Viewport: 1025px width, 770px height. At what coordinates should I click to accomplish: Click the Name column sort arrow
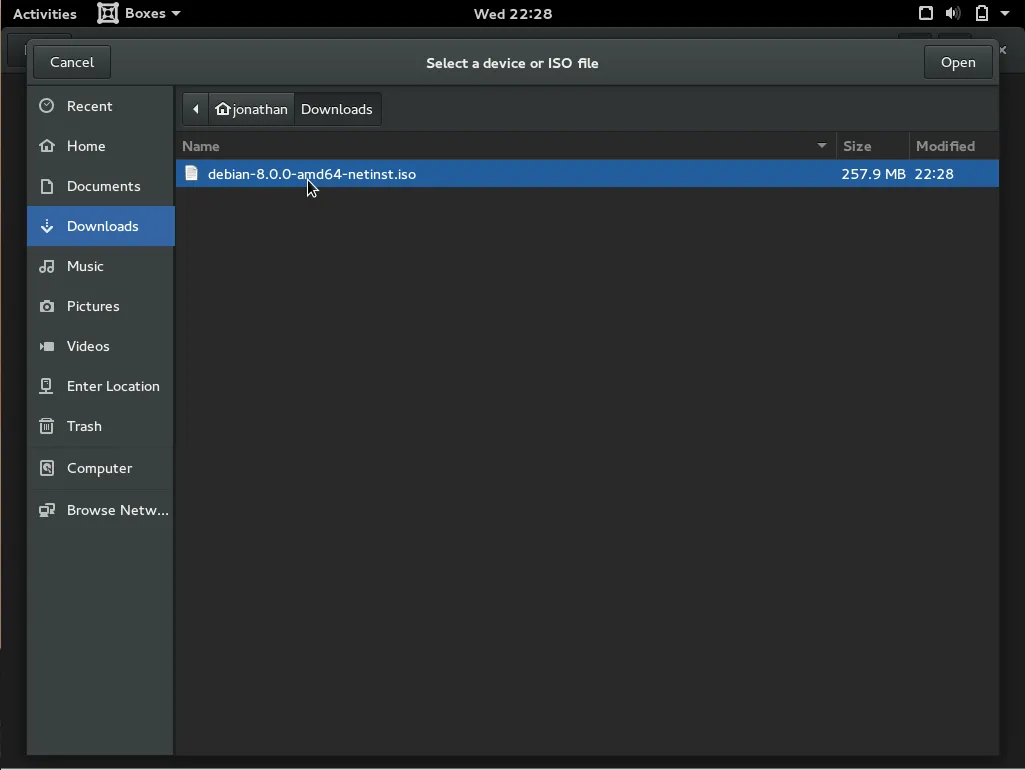tap(822, 146)
